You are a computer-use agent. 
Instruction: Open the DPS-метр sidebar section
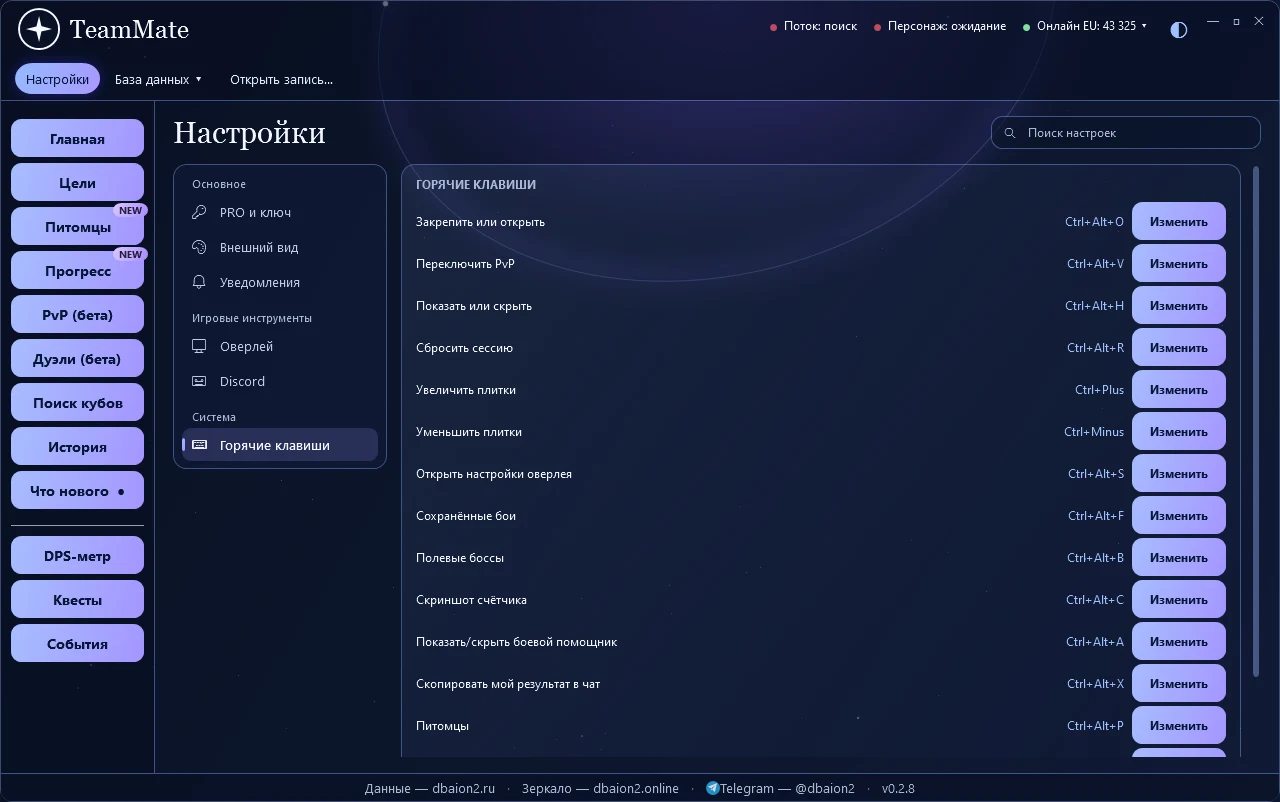tap(77, 556)
